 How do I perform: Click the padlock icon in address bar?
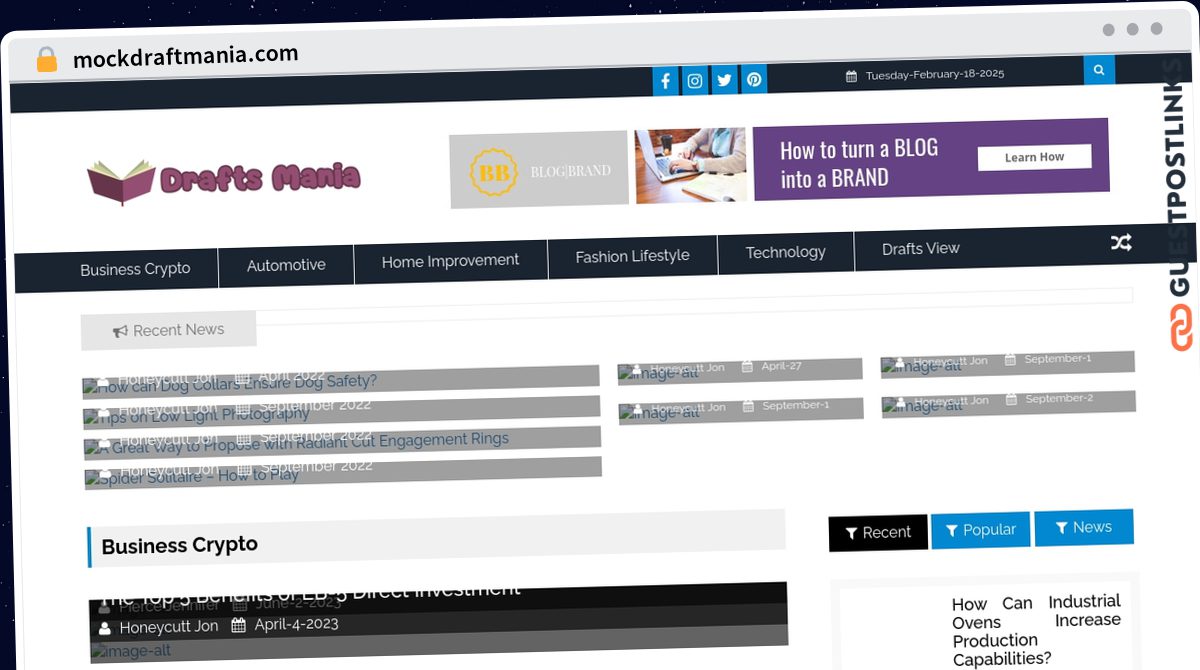tap(46, 60)
